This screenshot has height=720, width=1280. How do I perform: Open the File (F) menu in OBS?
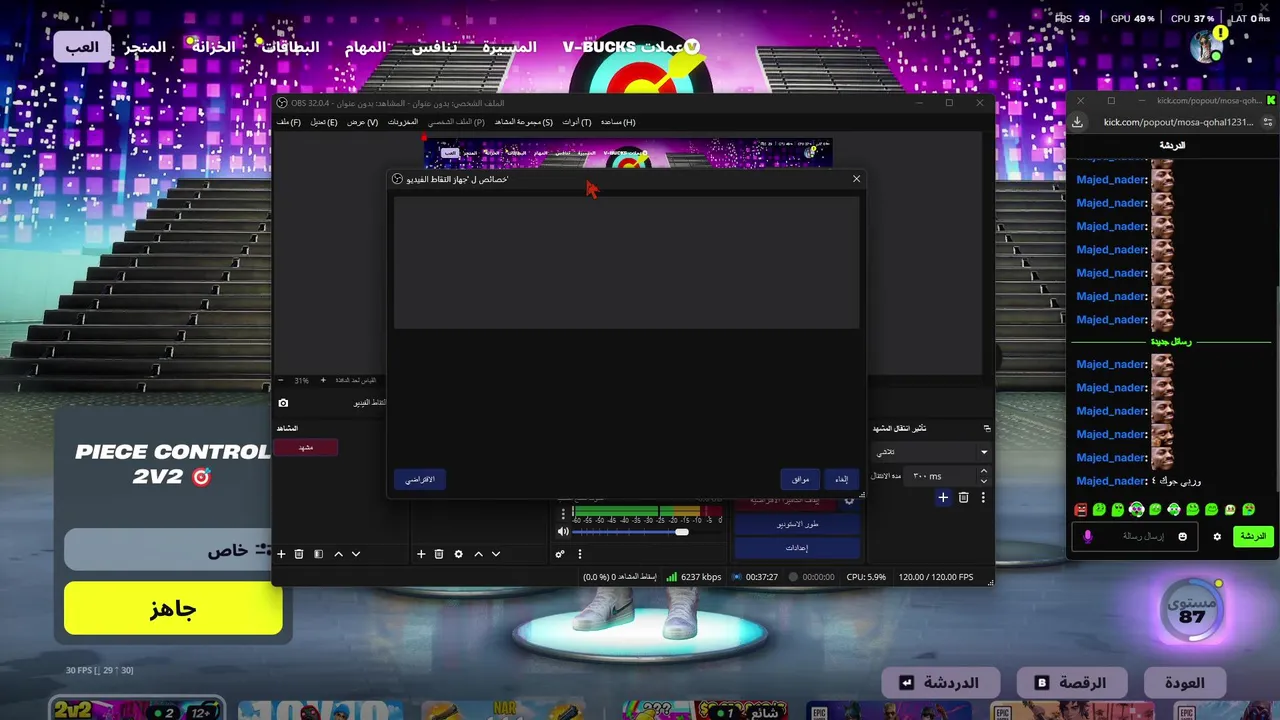click(288, 122)
